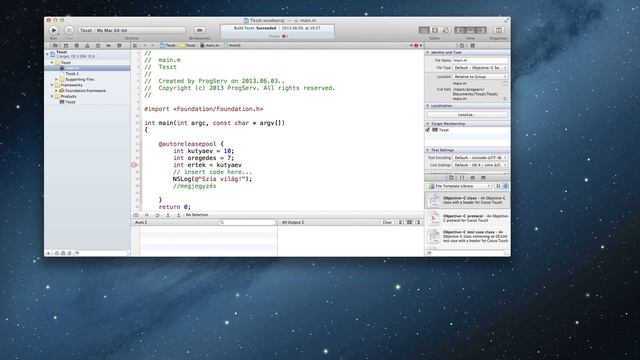Open the Log navigator tab icon
Viewport: 640px width, 360px height.
click(x=119, y=46)
